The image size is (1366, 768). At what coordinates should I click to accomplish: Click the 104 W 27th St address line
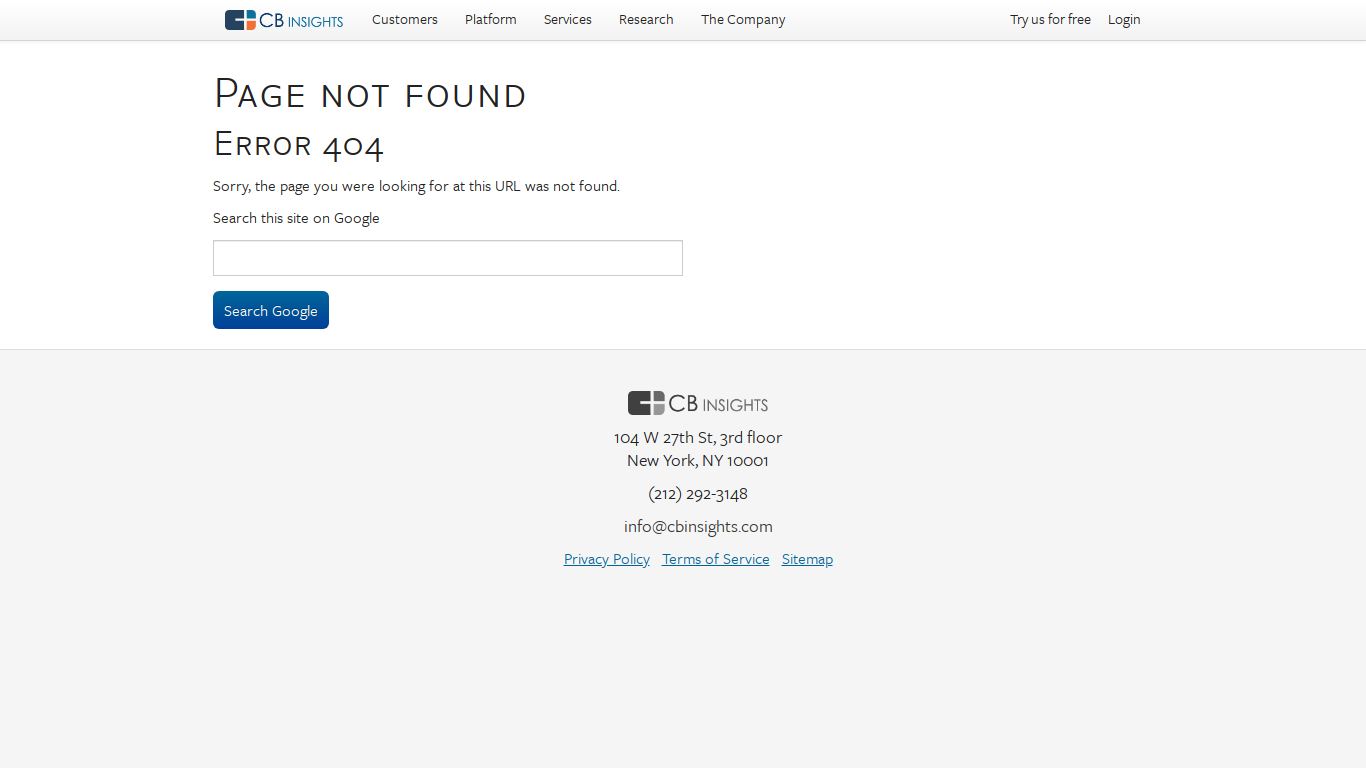(698, 437)
